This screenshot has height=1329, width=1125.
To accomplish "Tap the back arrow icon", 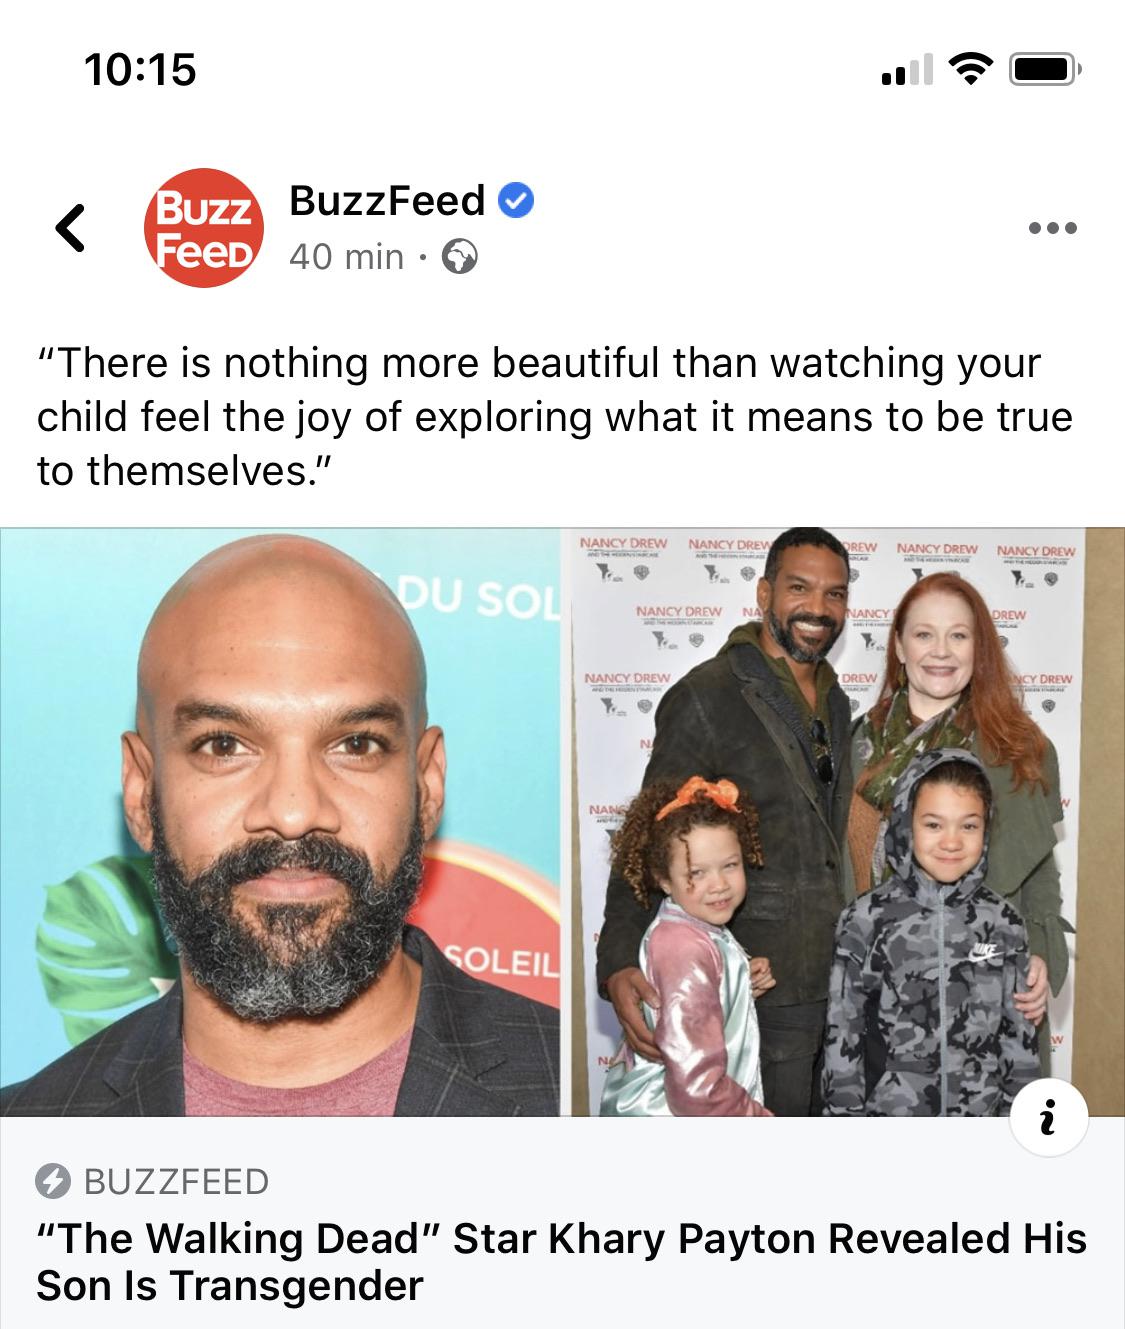I will click(70, 227).
